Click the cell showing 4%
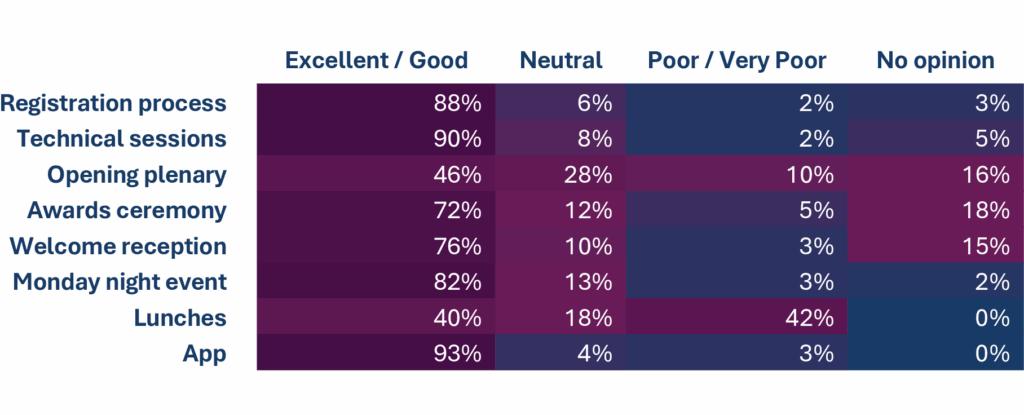Viewport: 1024px width, 415px height. [x=561, y=354]
